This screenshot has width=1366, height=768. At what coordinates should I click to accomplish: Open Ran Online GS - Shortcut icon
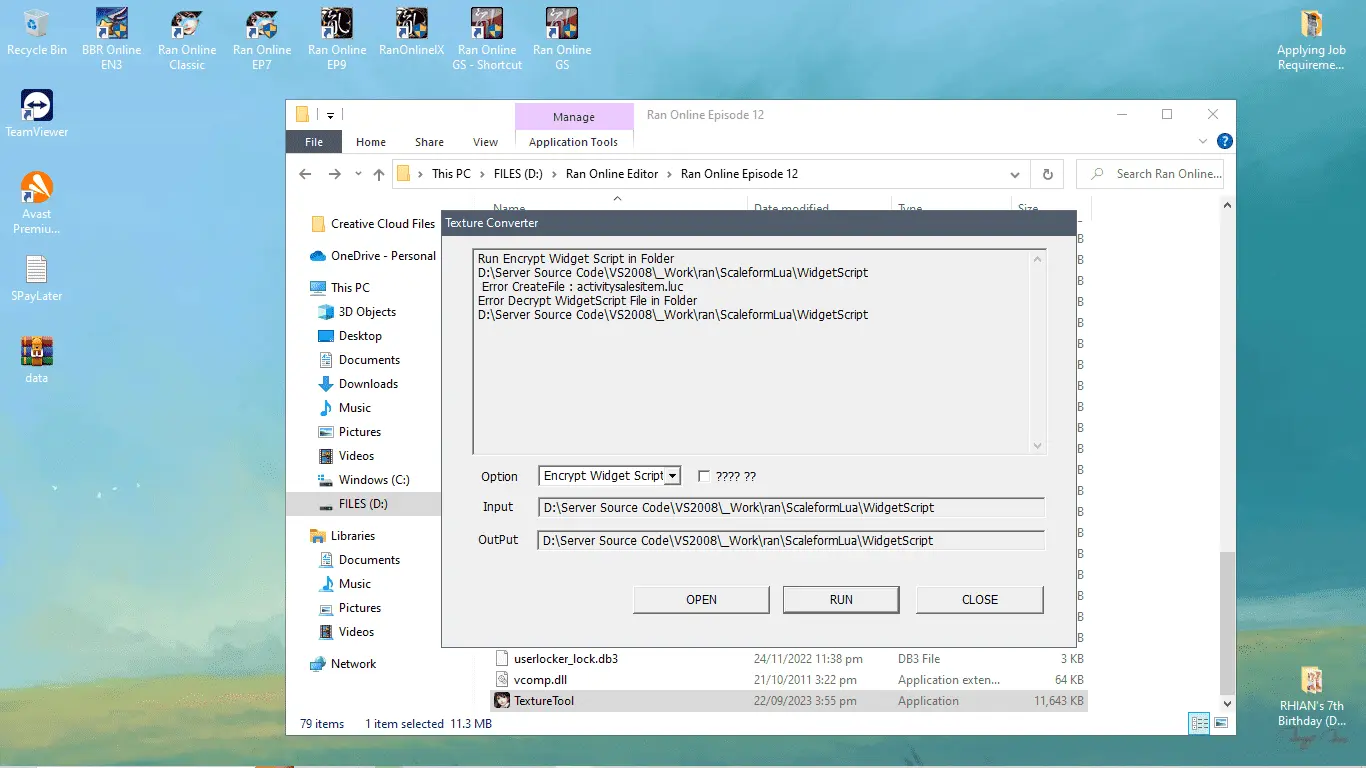coord(486,39)
